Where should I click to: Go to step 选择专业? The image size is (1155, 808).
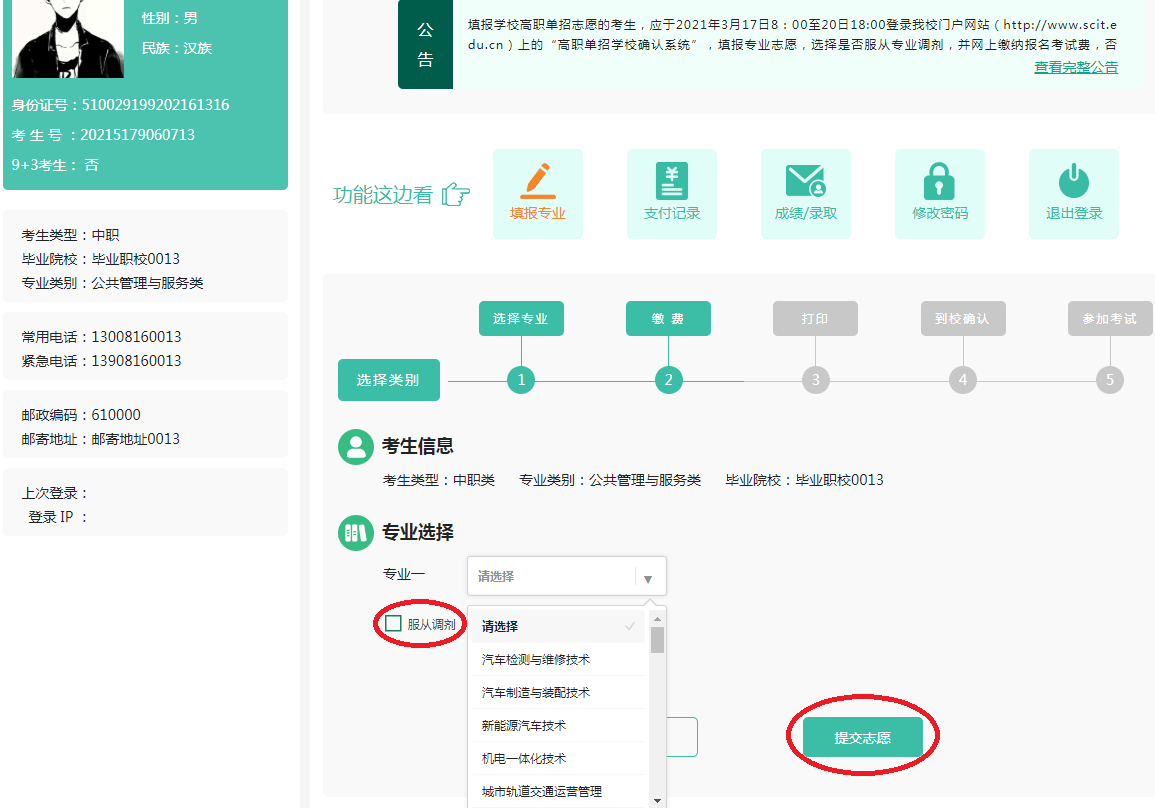coord(520,319)
